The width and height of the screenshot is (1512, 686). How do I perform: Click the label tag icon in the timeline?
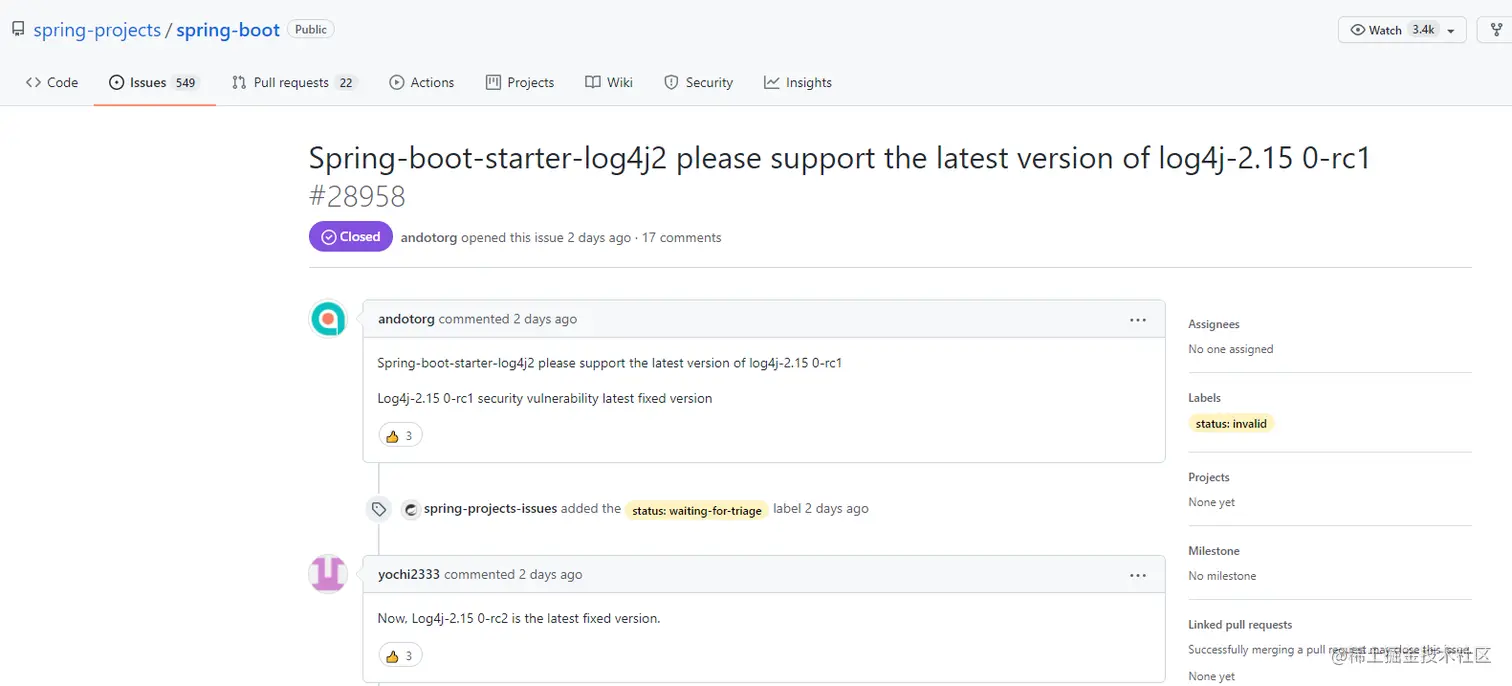click(378, 508)
